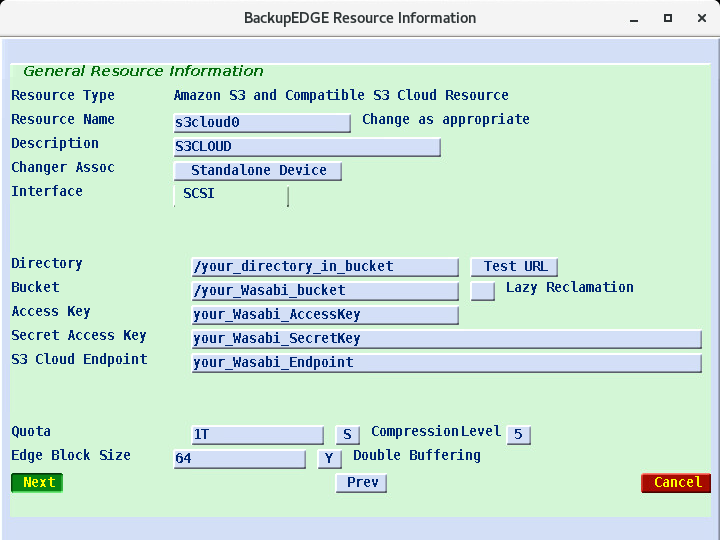Edit the Quota field showing 1T

click(258, 434)
